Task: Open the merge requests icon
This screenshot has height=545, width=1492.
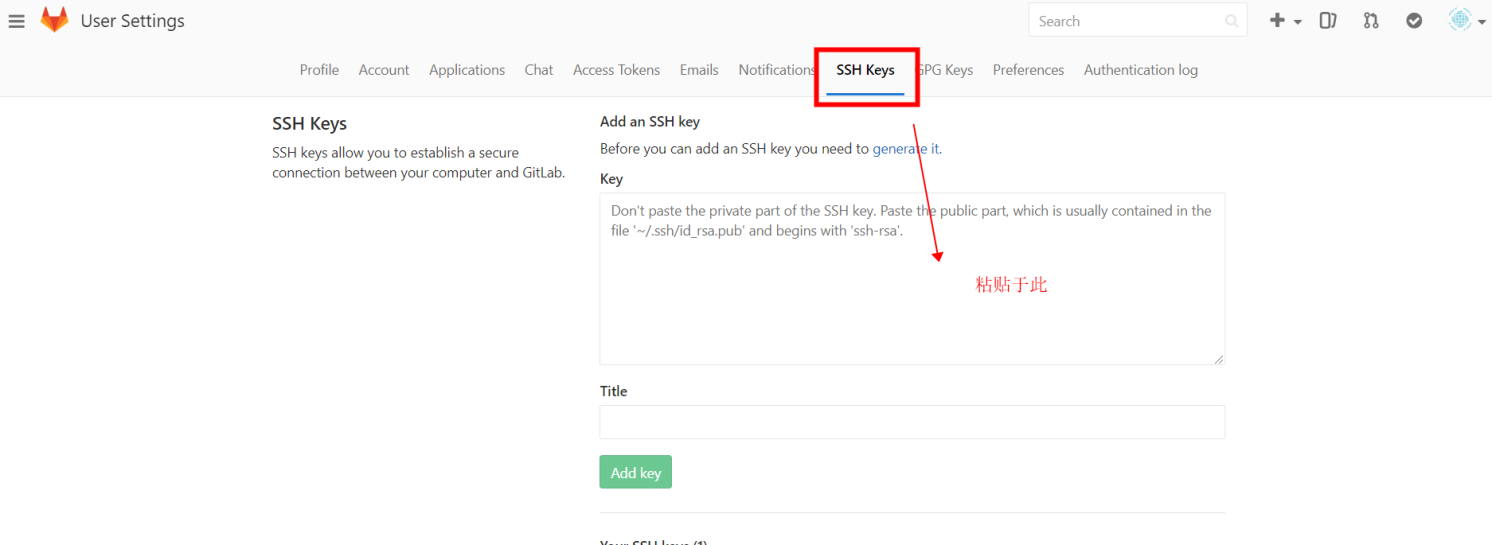Action: coord(1371,20)
